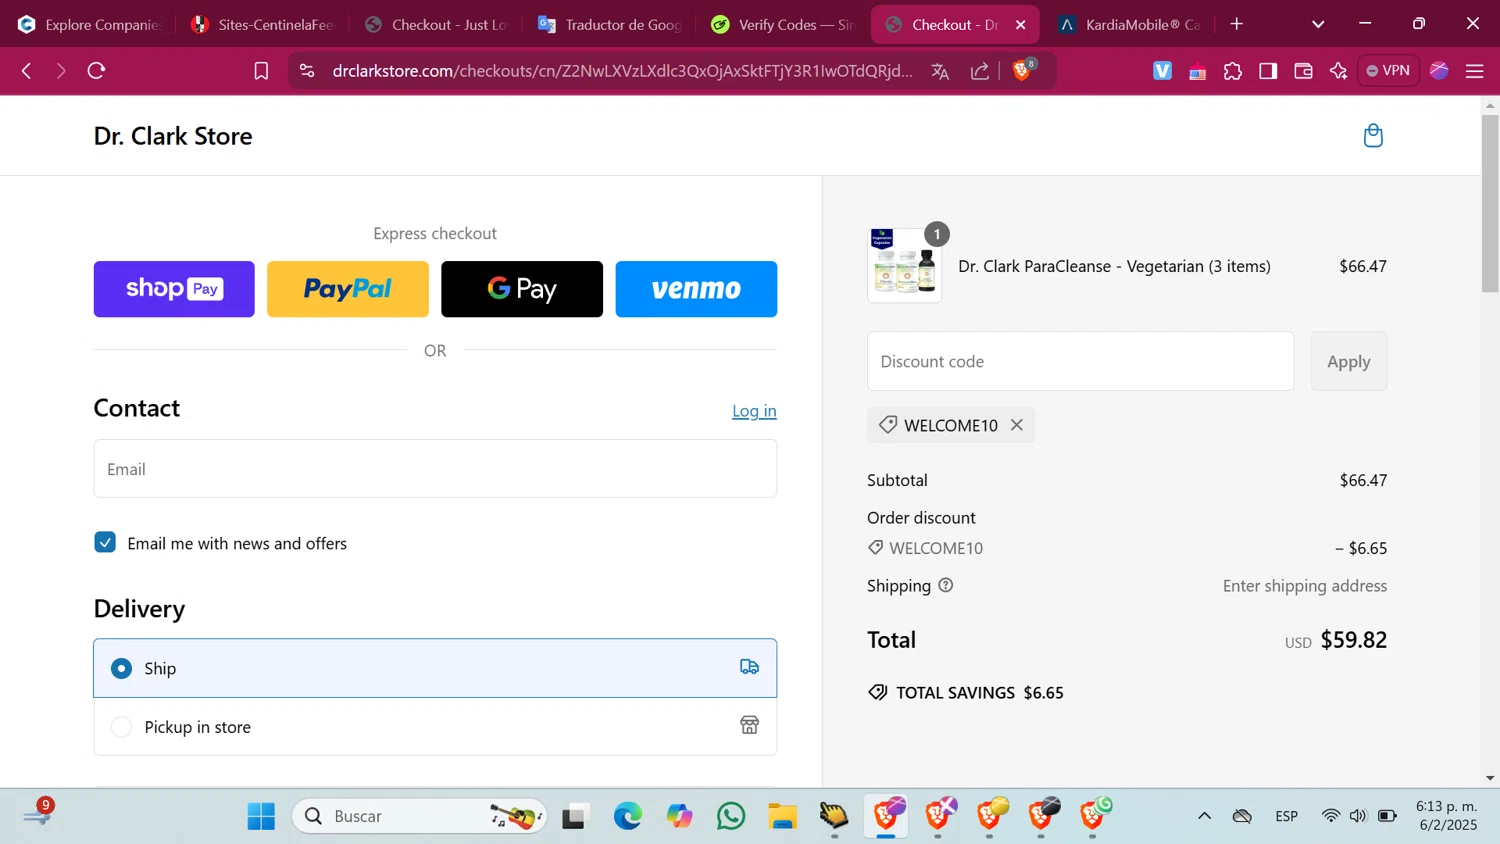Choose Google Pay express checkout
1500x844 pixels.
coord(522,289)
